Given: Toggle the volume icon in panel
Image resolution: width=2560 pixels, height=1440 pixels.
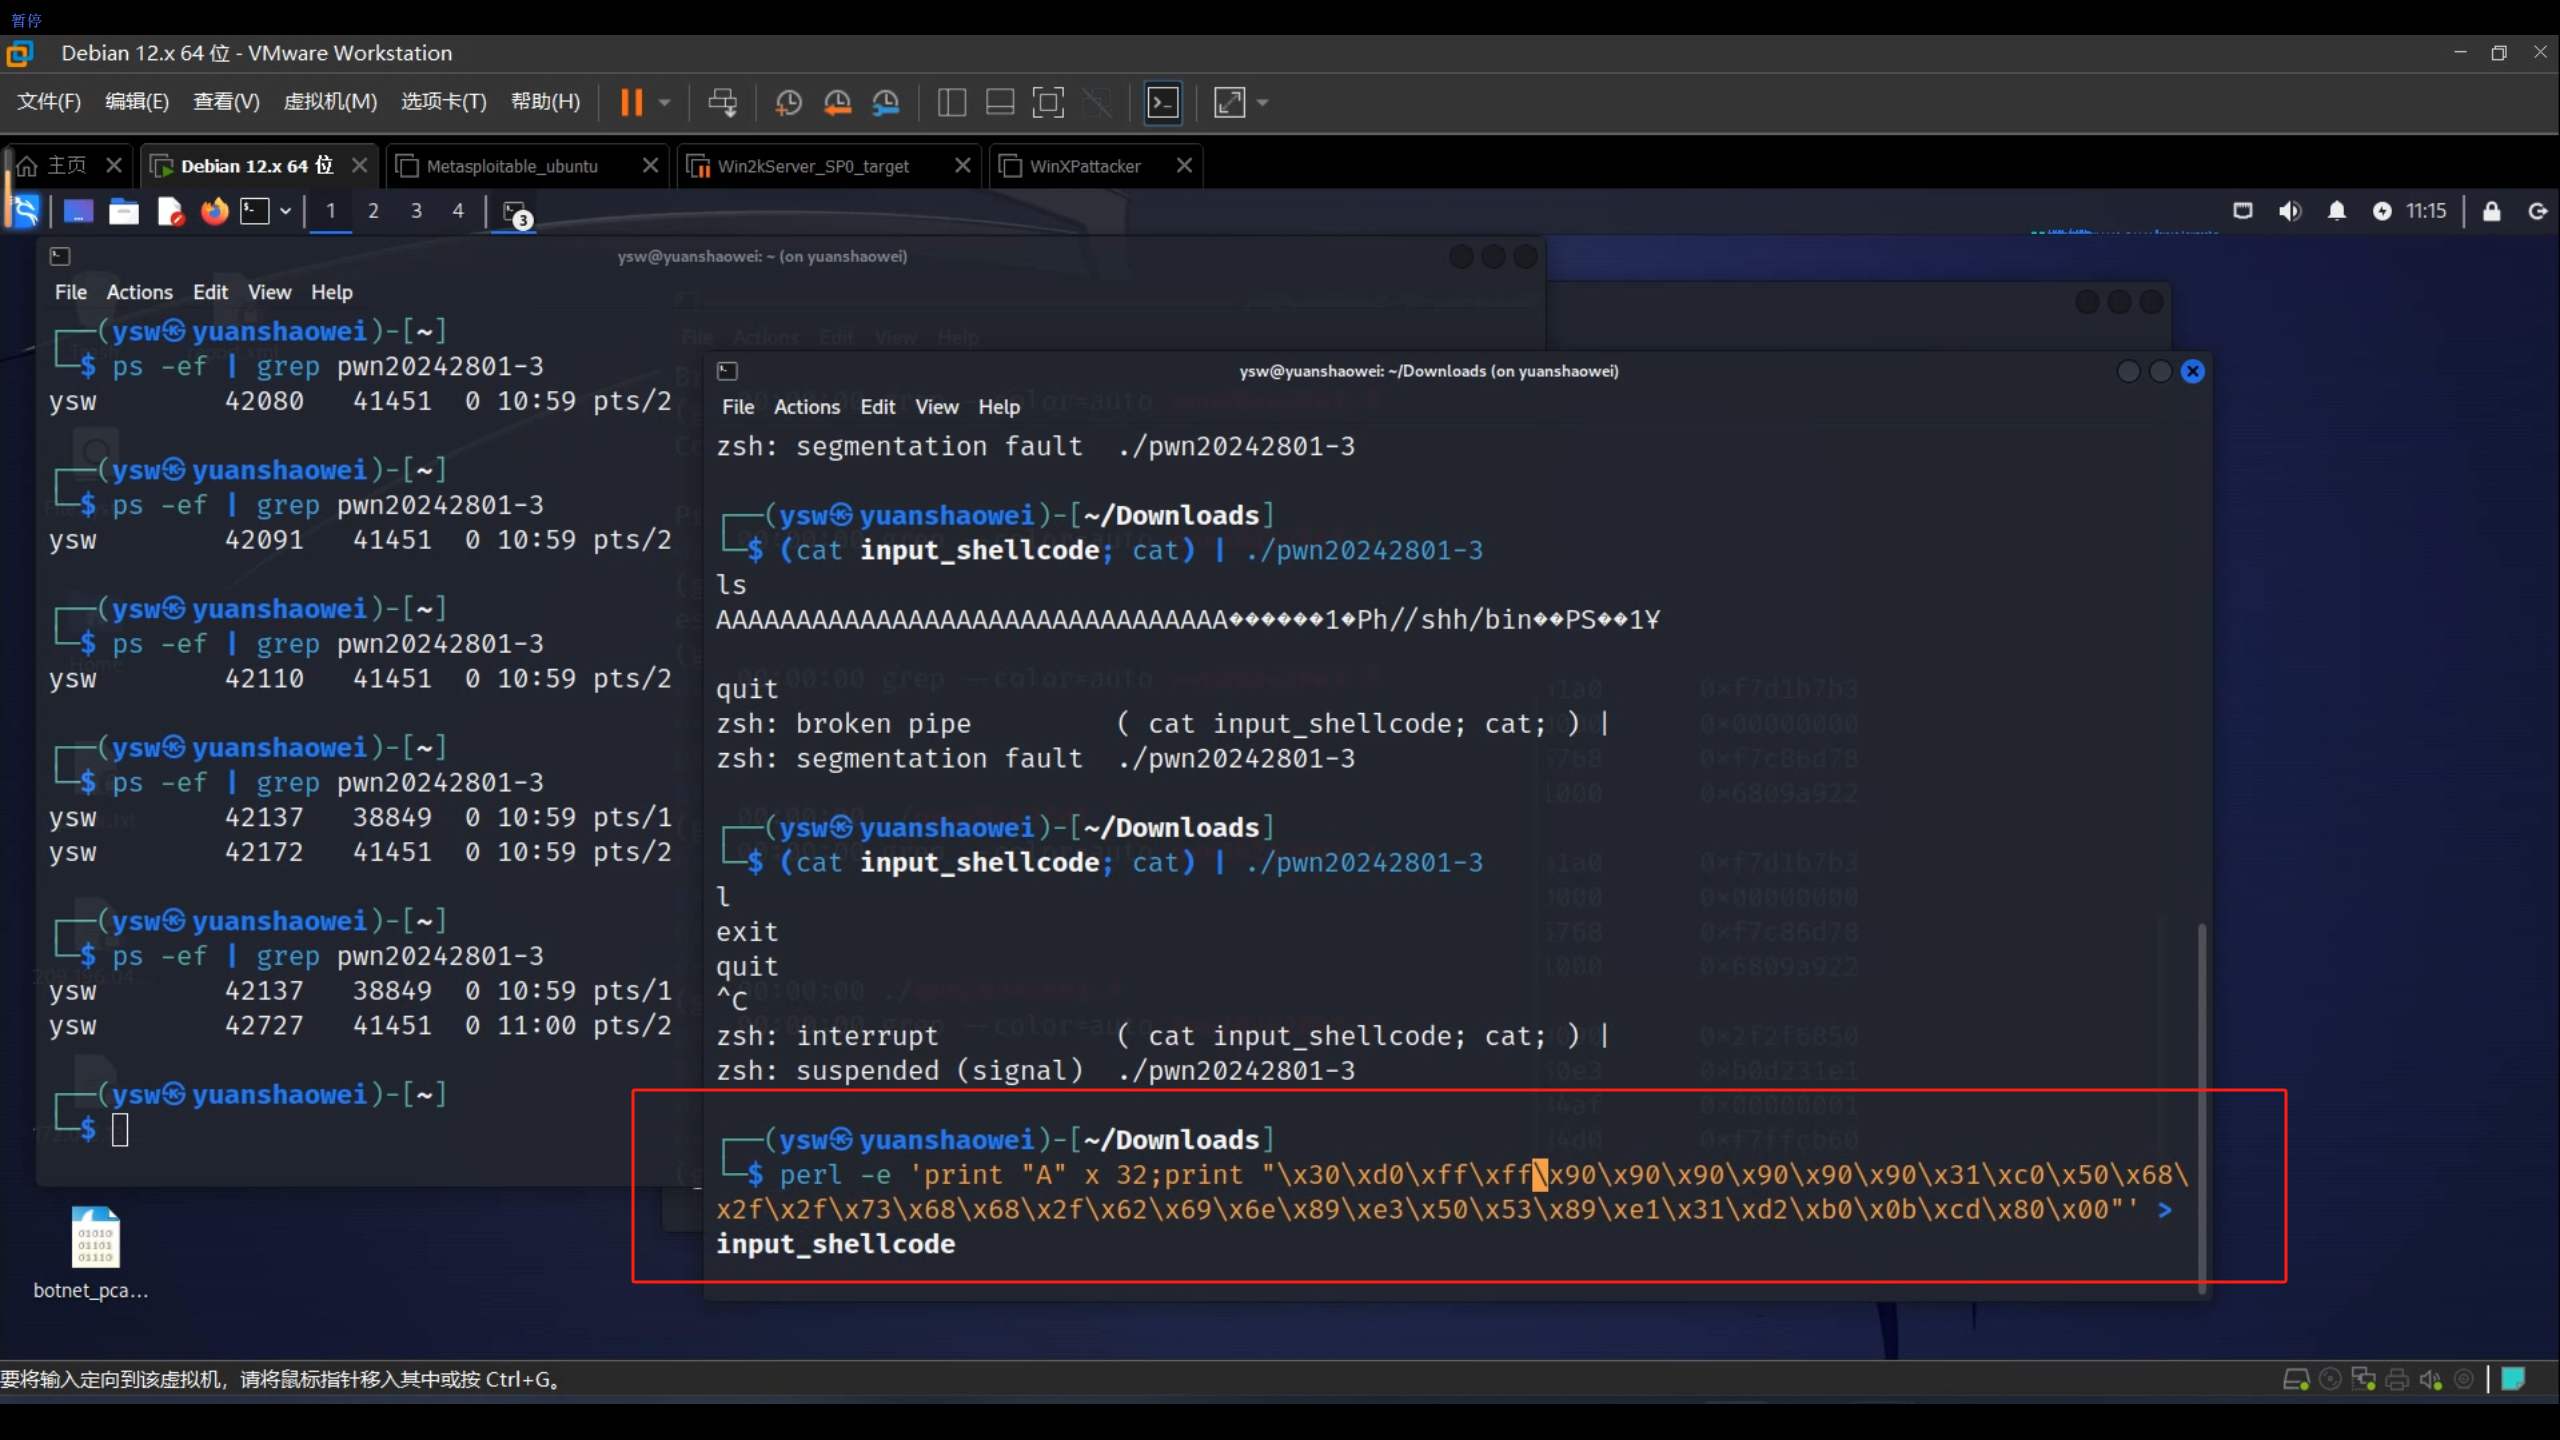Looking at the screenshot, I should coord(2289,211).
